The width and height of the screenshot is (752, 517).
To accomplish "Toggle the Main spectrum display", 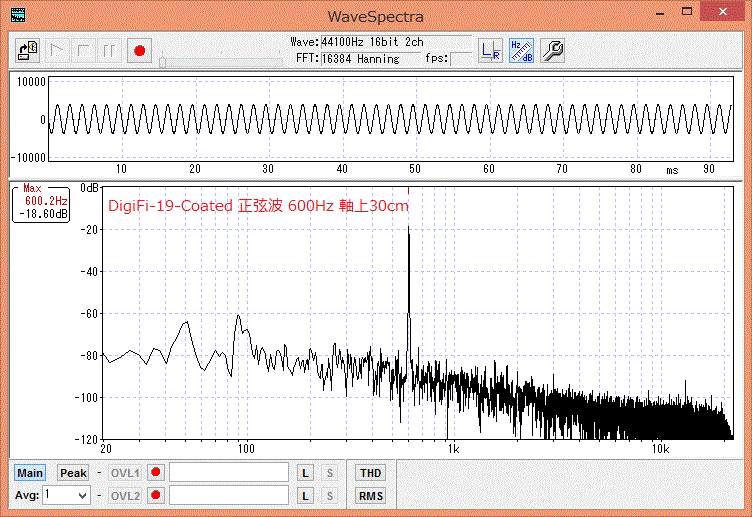I will 30,472.
